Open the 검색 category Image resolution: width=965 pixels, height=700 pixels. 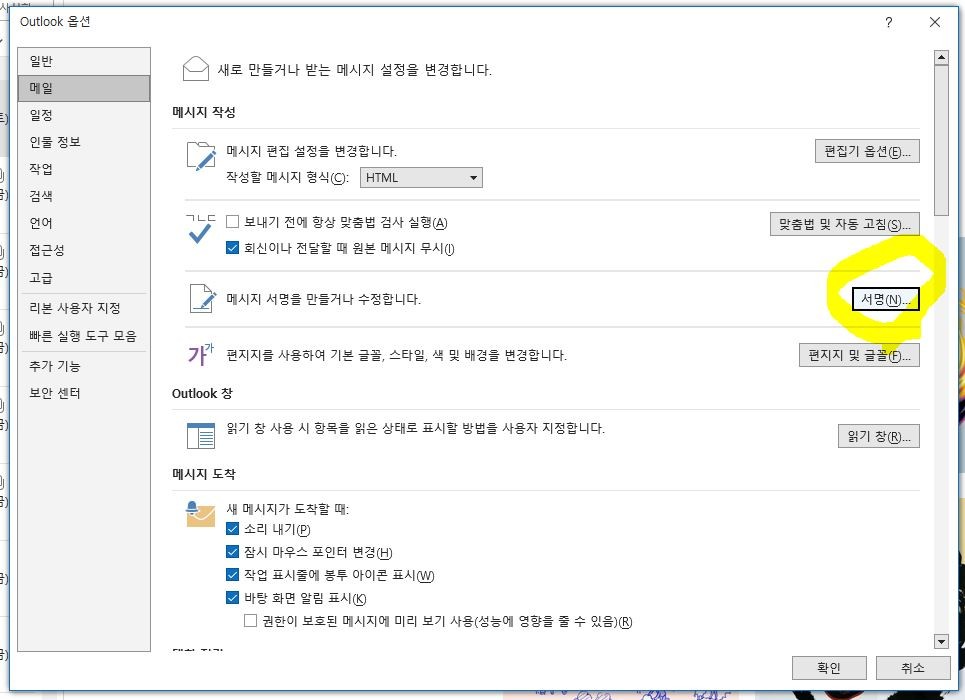pyautogui.click(x=84, y=196)
